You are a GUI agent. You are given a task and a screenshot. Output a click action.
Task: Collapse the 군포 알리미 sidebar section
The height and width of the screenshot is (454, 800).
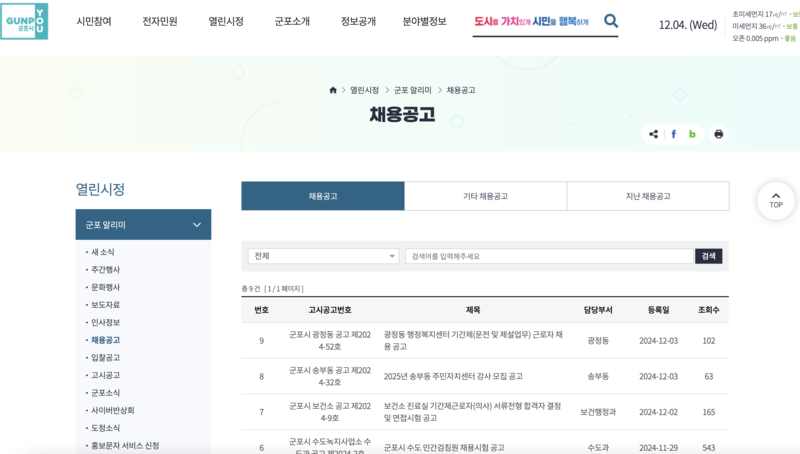tap(143, 224)
